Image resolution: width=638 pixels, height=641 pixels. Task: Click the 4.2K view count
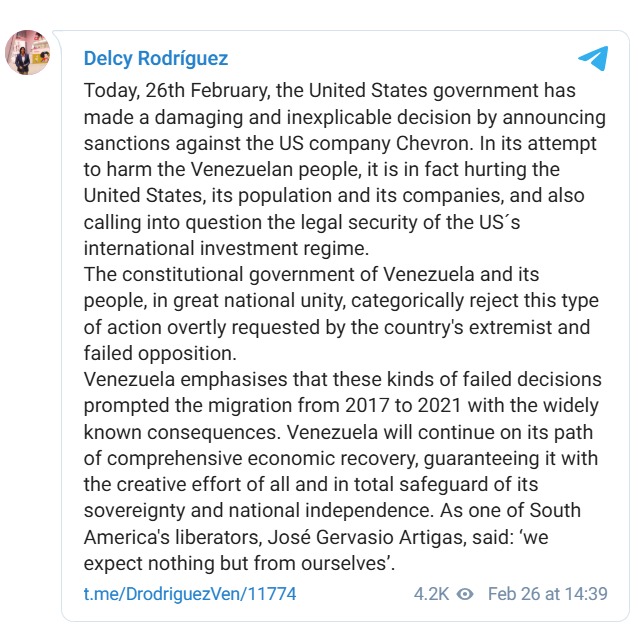(431, 593)
